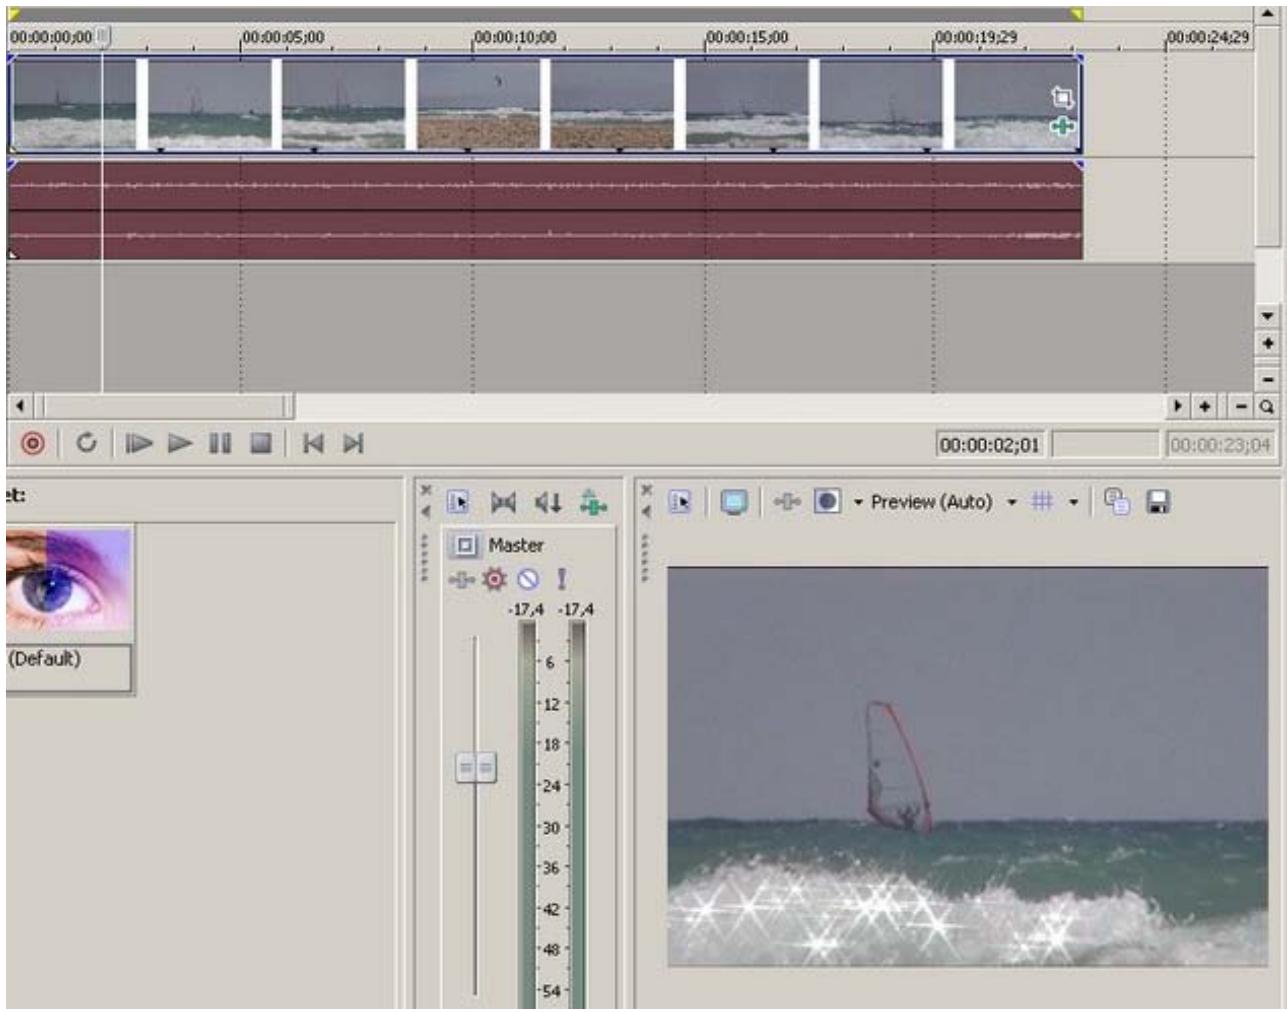Pause the timeline playback

[220, 443]
